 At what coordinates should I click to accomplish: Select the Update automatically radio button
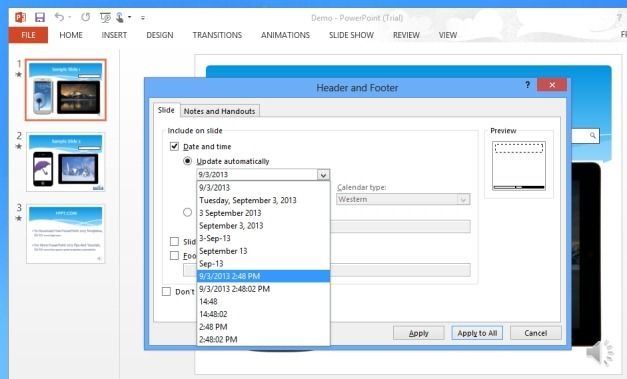tap(187, 161)
